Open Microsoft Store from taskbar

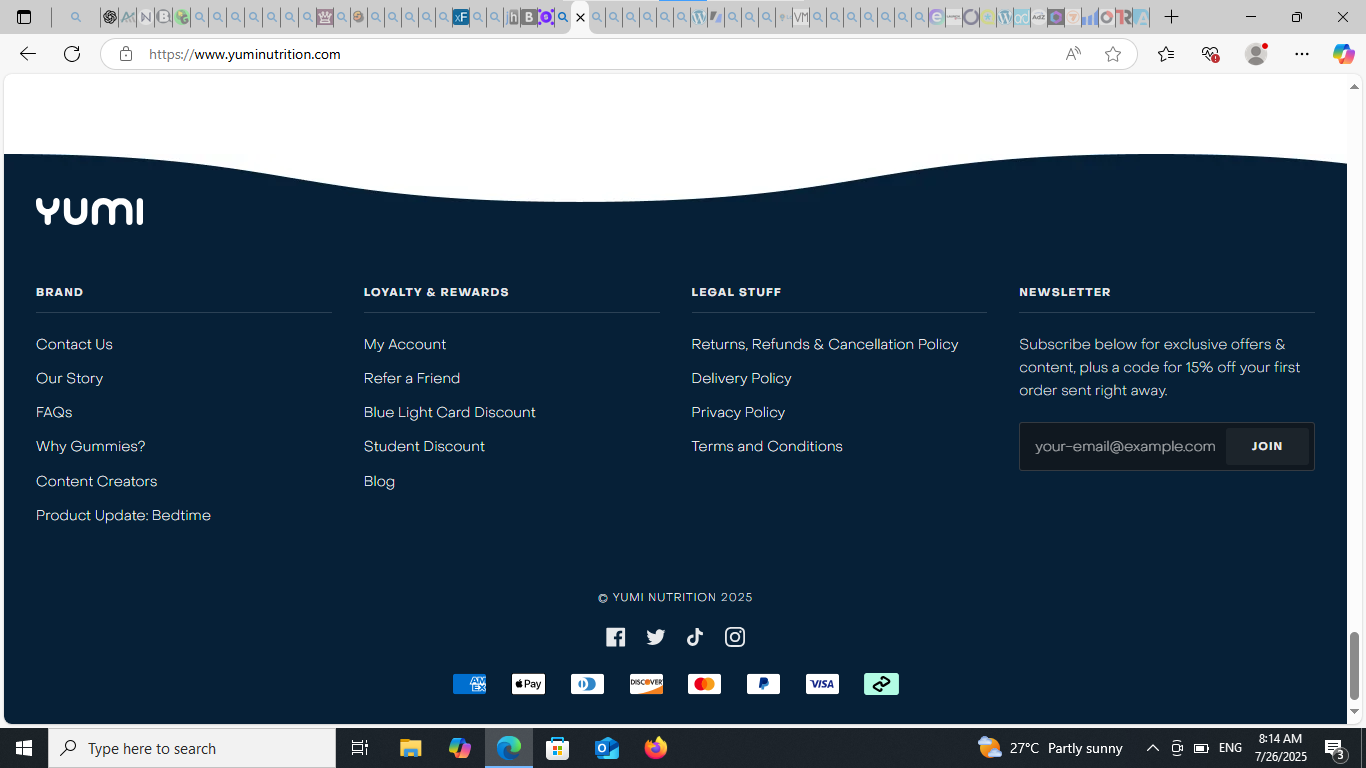click(558, 748)
